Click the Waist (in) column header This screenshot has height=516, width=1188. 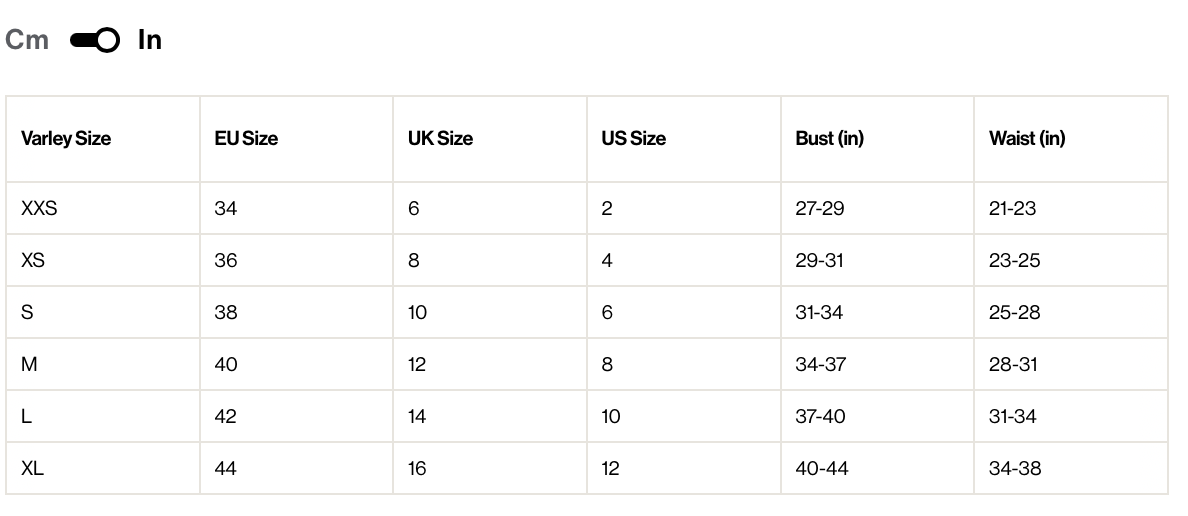[1027, 139]
